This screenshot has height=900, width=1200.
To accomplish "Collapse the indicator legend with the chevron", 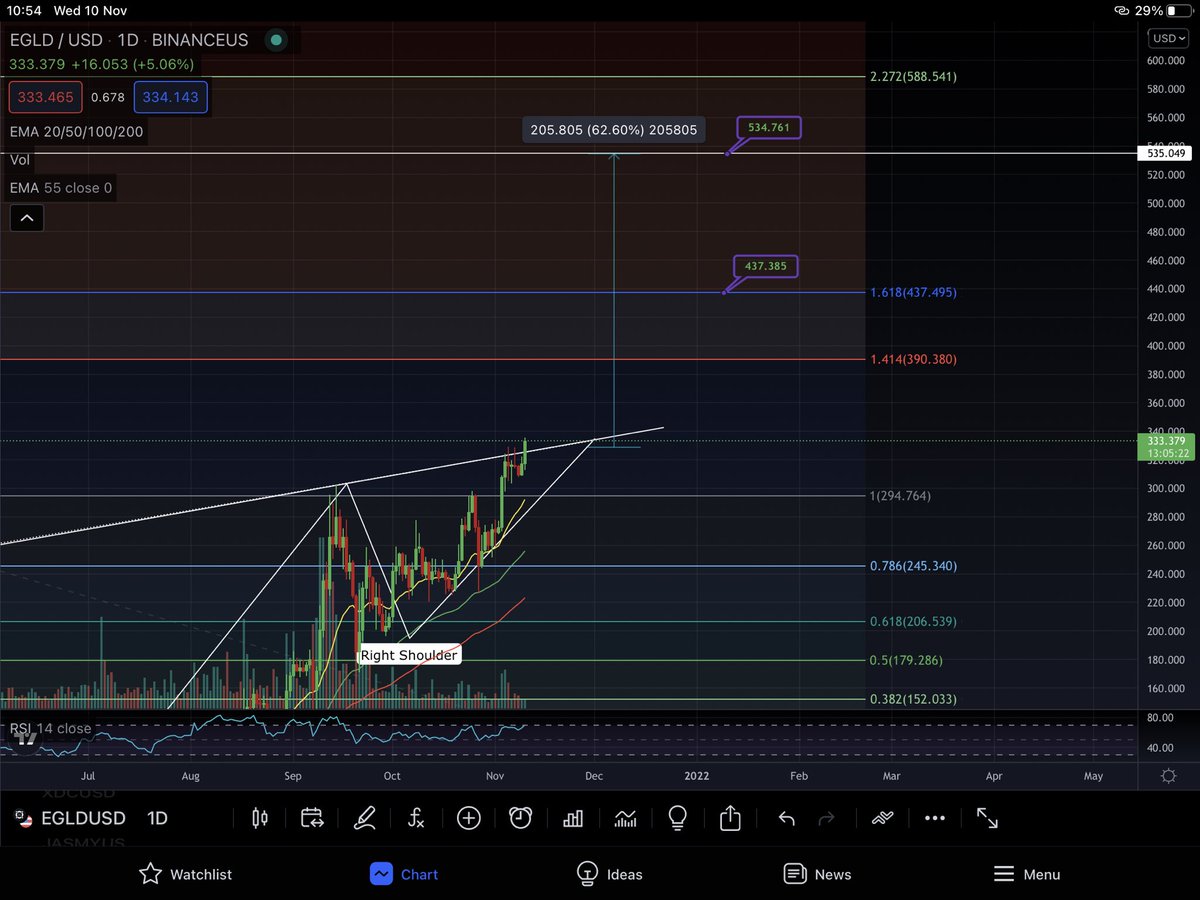I will (x=27, y=218).
